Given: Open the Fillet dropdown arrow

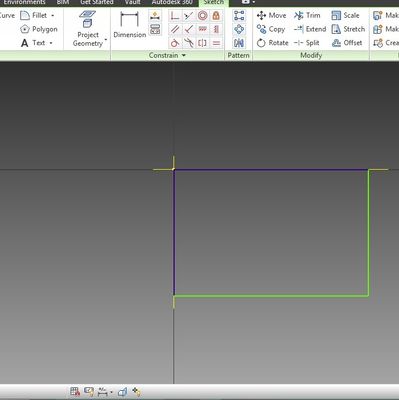Looking at the screenshot, I should click(x=53, y=16).
